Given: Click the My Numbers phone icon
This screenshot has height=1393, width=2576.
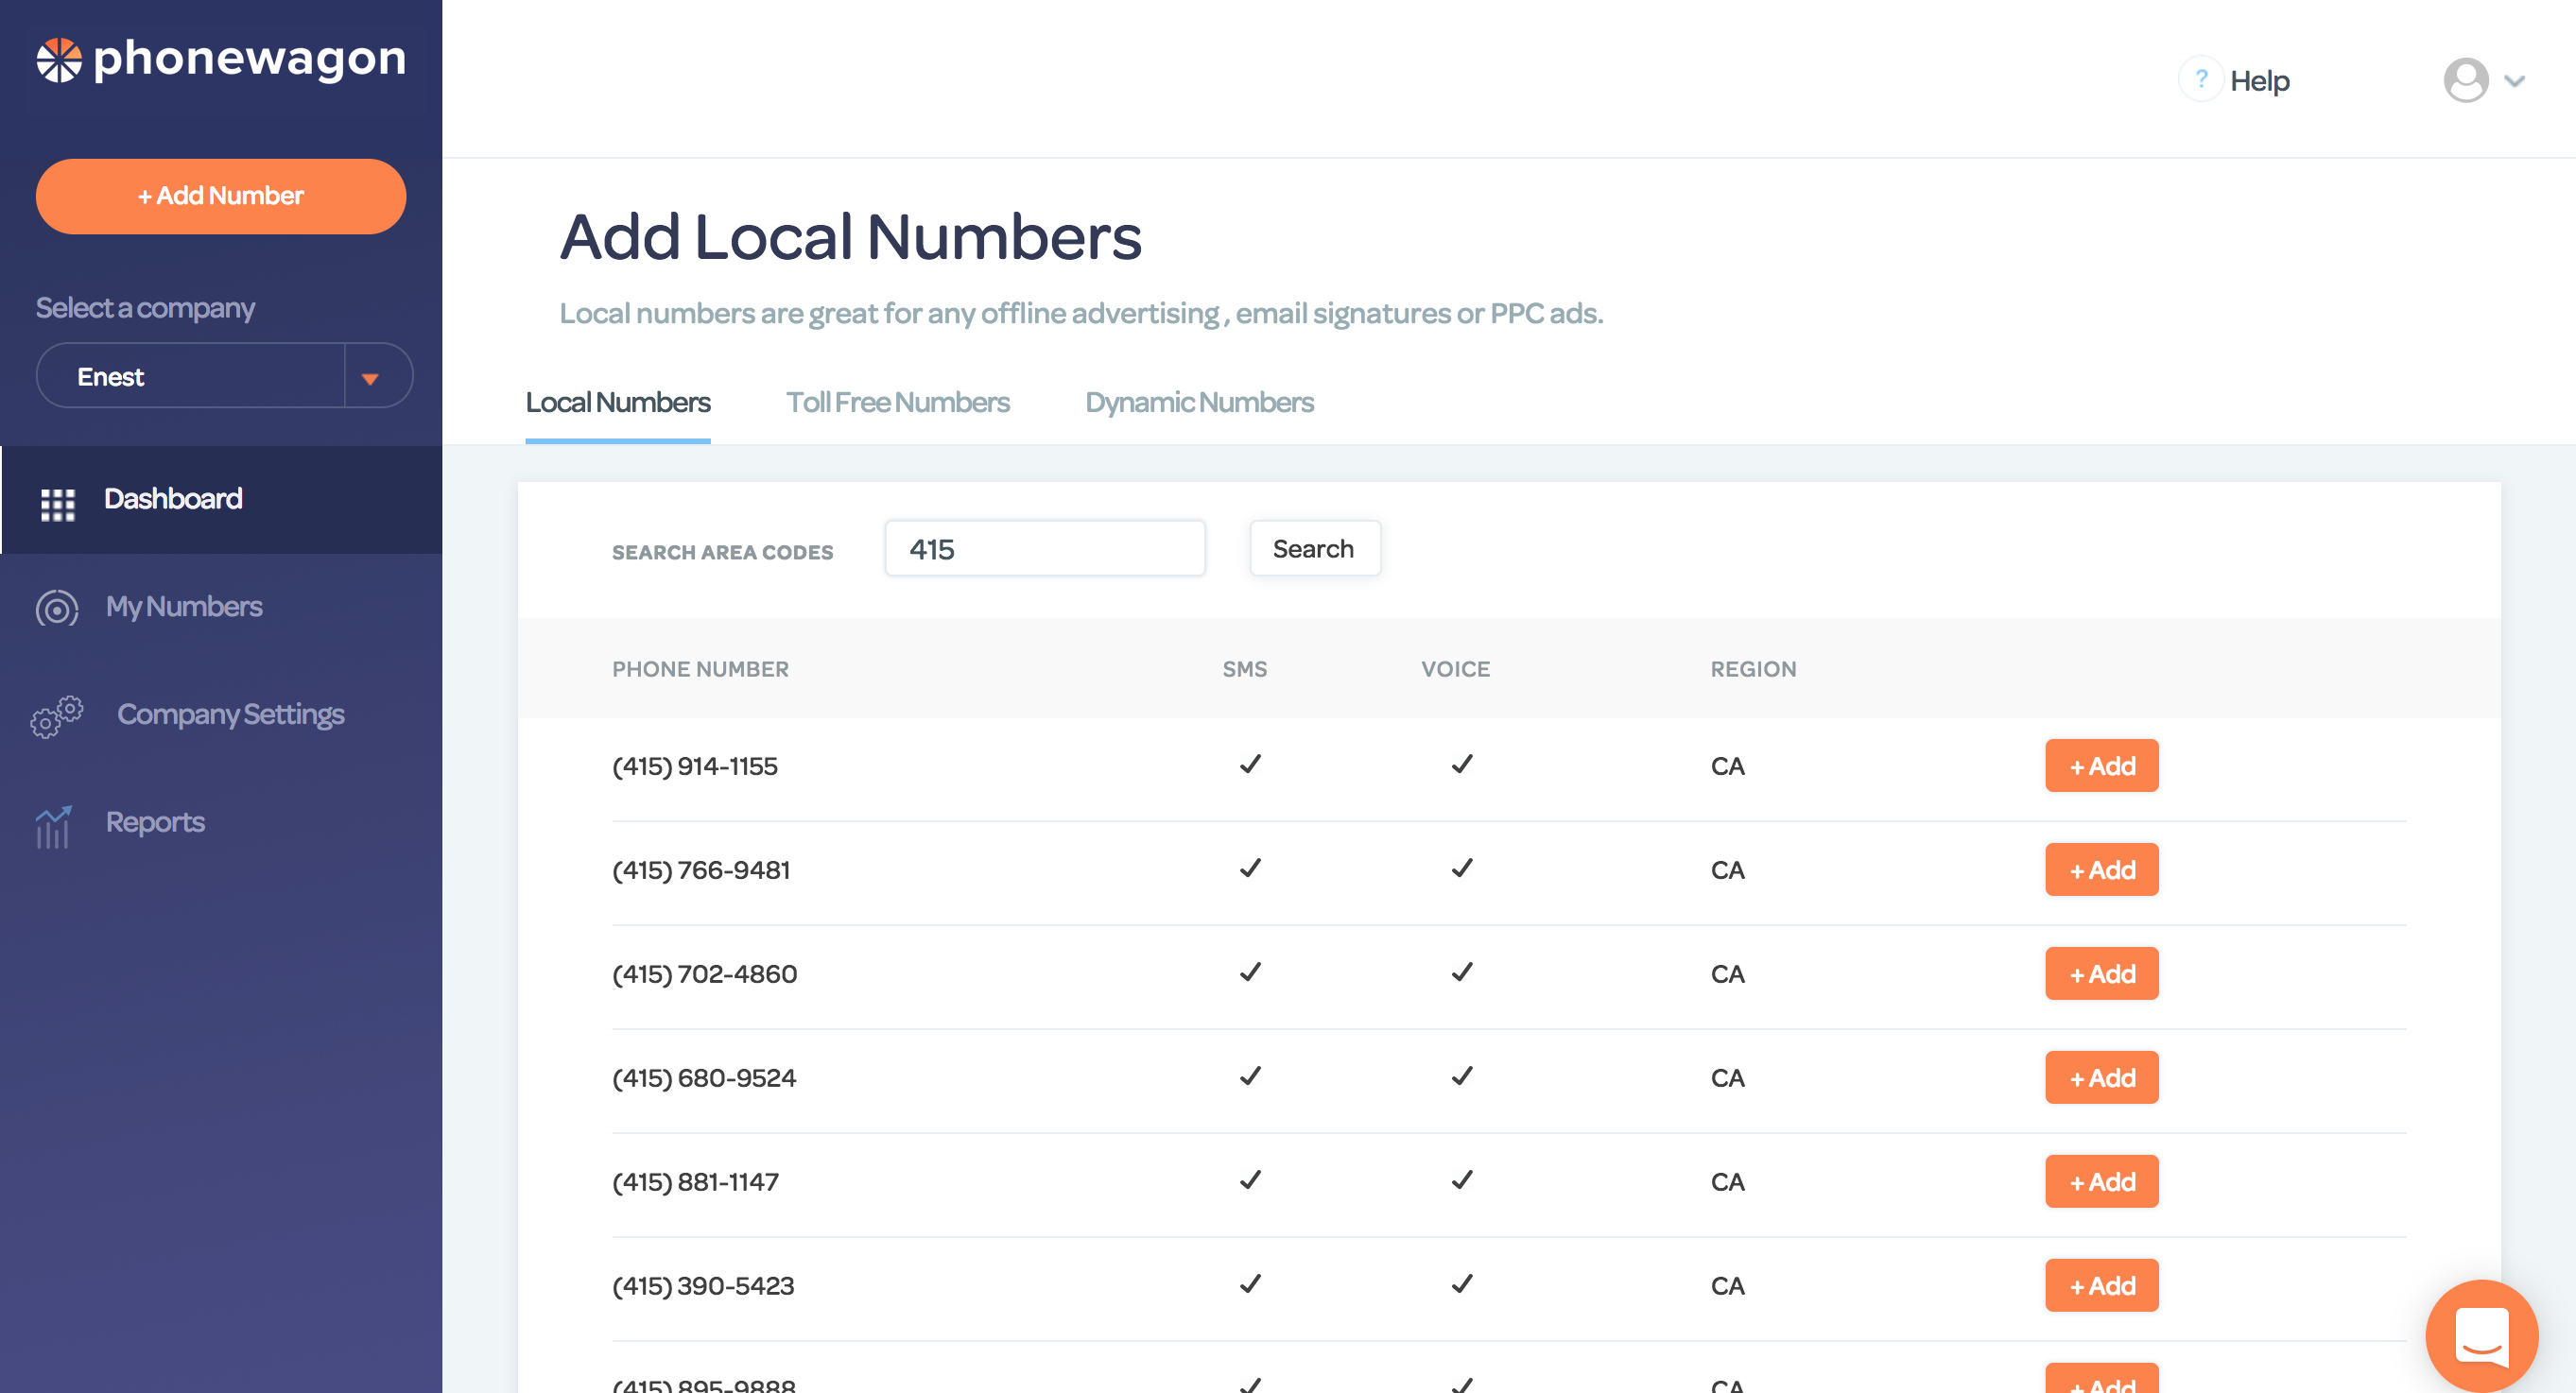Looking at the screenshot, I should [x=57, y=606].
